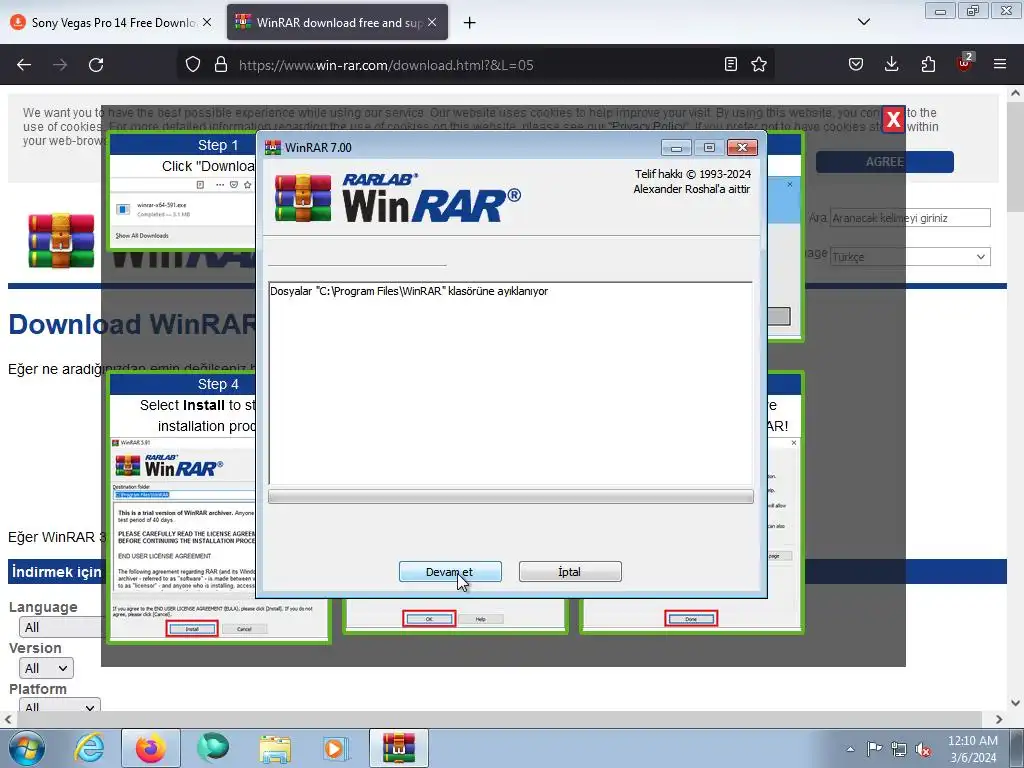Click the site padlock security icon
This screenshot has width=1024, height=768.
[x=221, y=65]
